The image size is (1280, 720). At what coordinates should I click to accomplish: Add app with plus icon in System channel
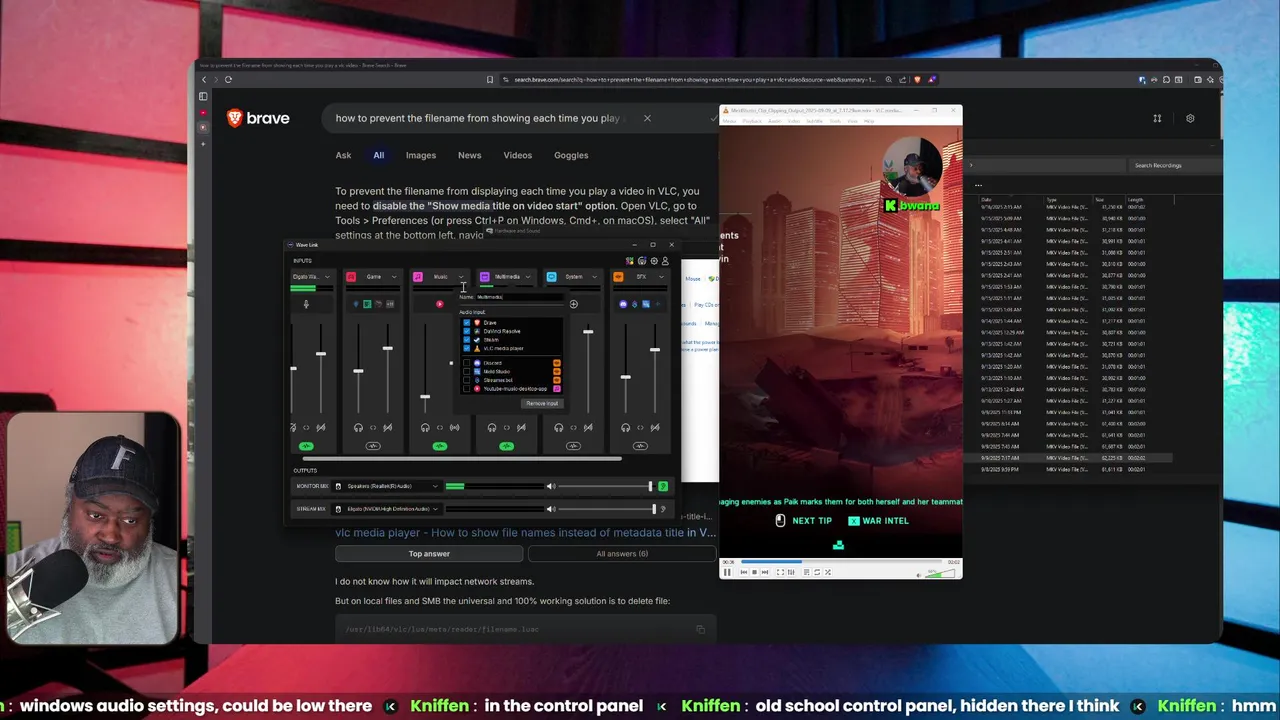tap(574, 304)
